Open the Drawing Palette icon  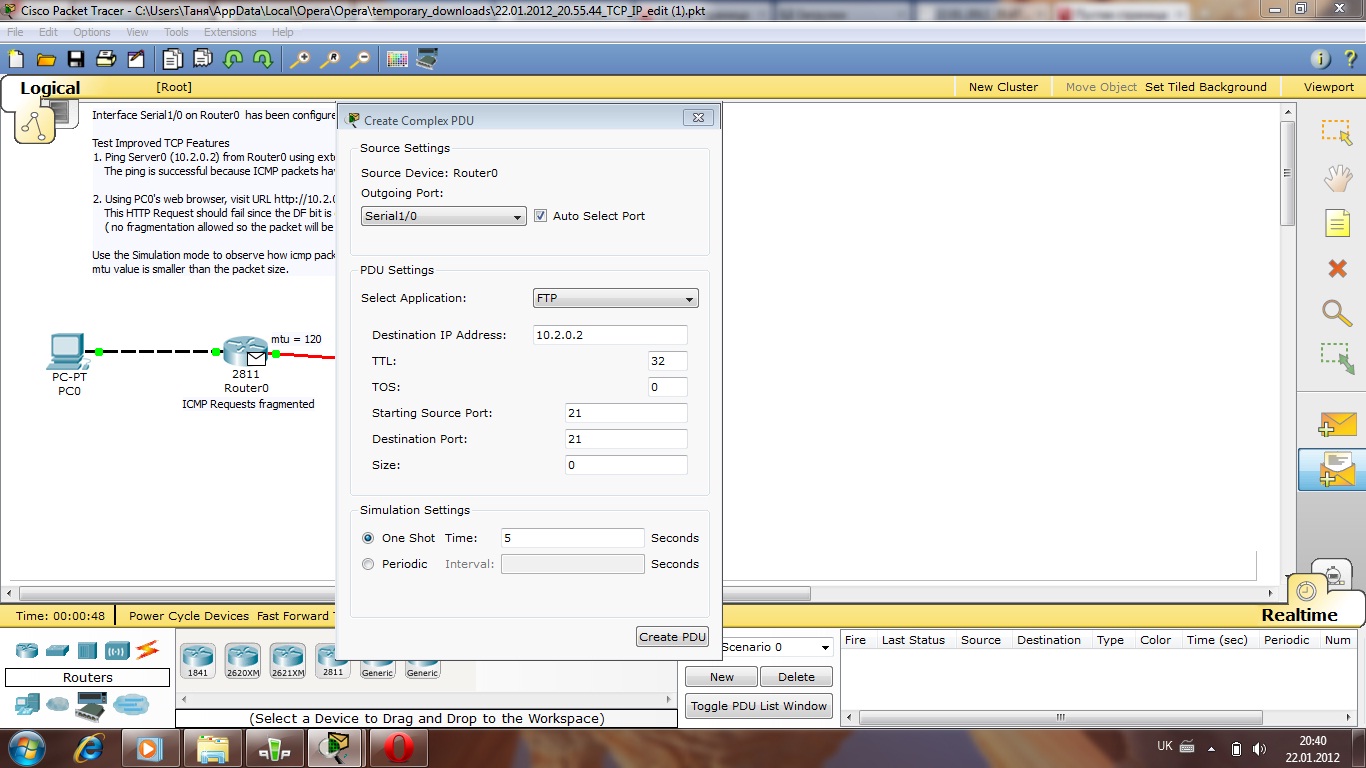[x=397, y=59]
